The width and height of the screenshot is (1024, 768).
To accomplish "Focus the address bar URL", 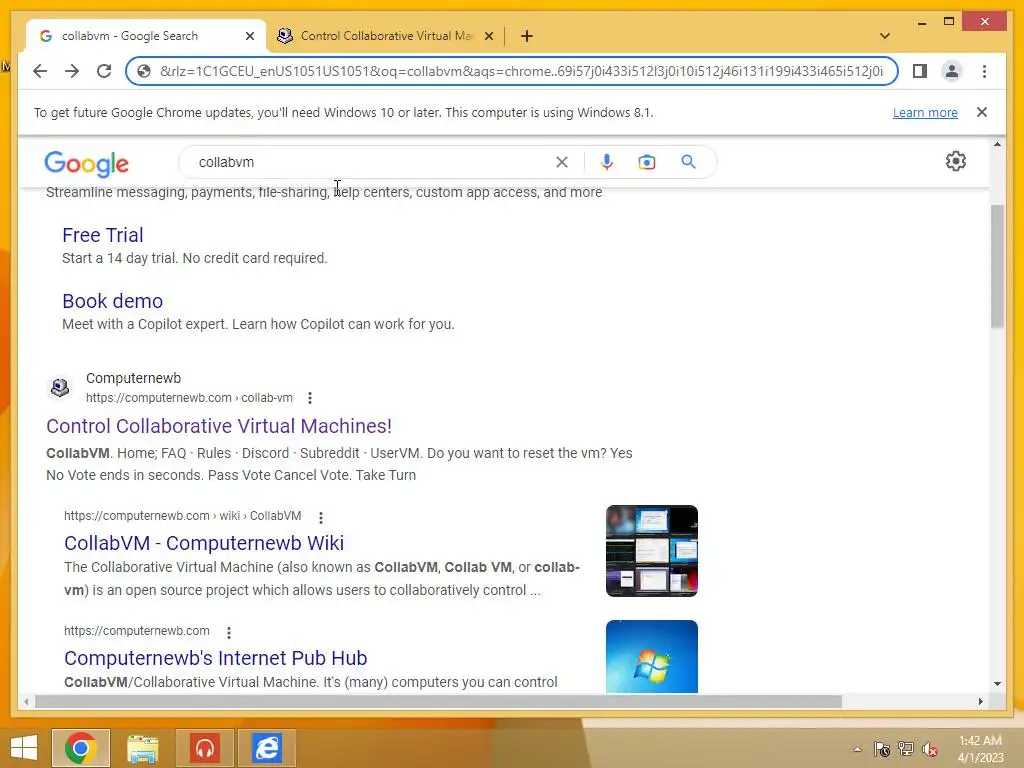I will click(x=521, y=71).
